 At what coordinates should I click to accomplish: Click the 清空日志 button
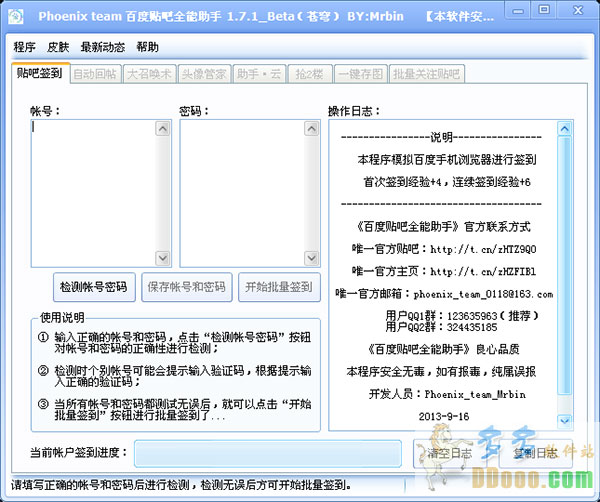point(450,453)
